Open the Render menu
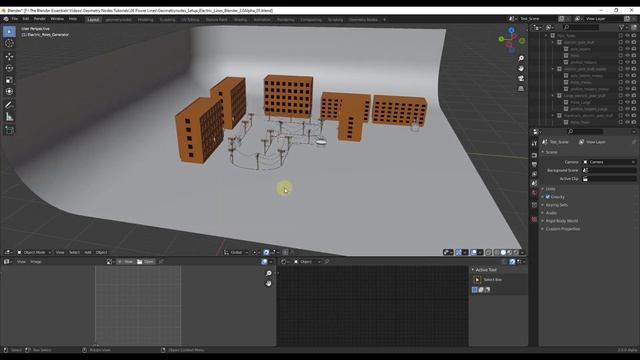The image size is (640, 360). 40,19
